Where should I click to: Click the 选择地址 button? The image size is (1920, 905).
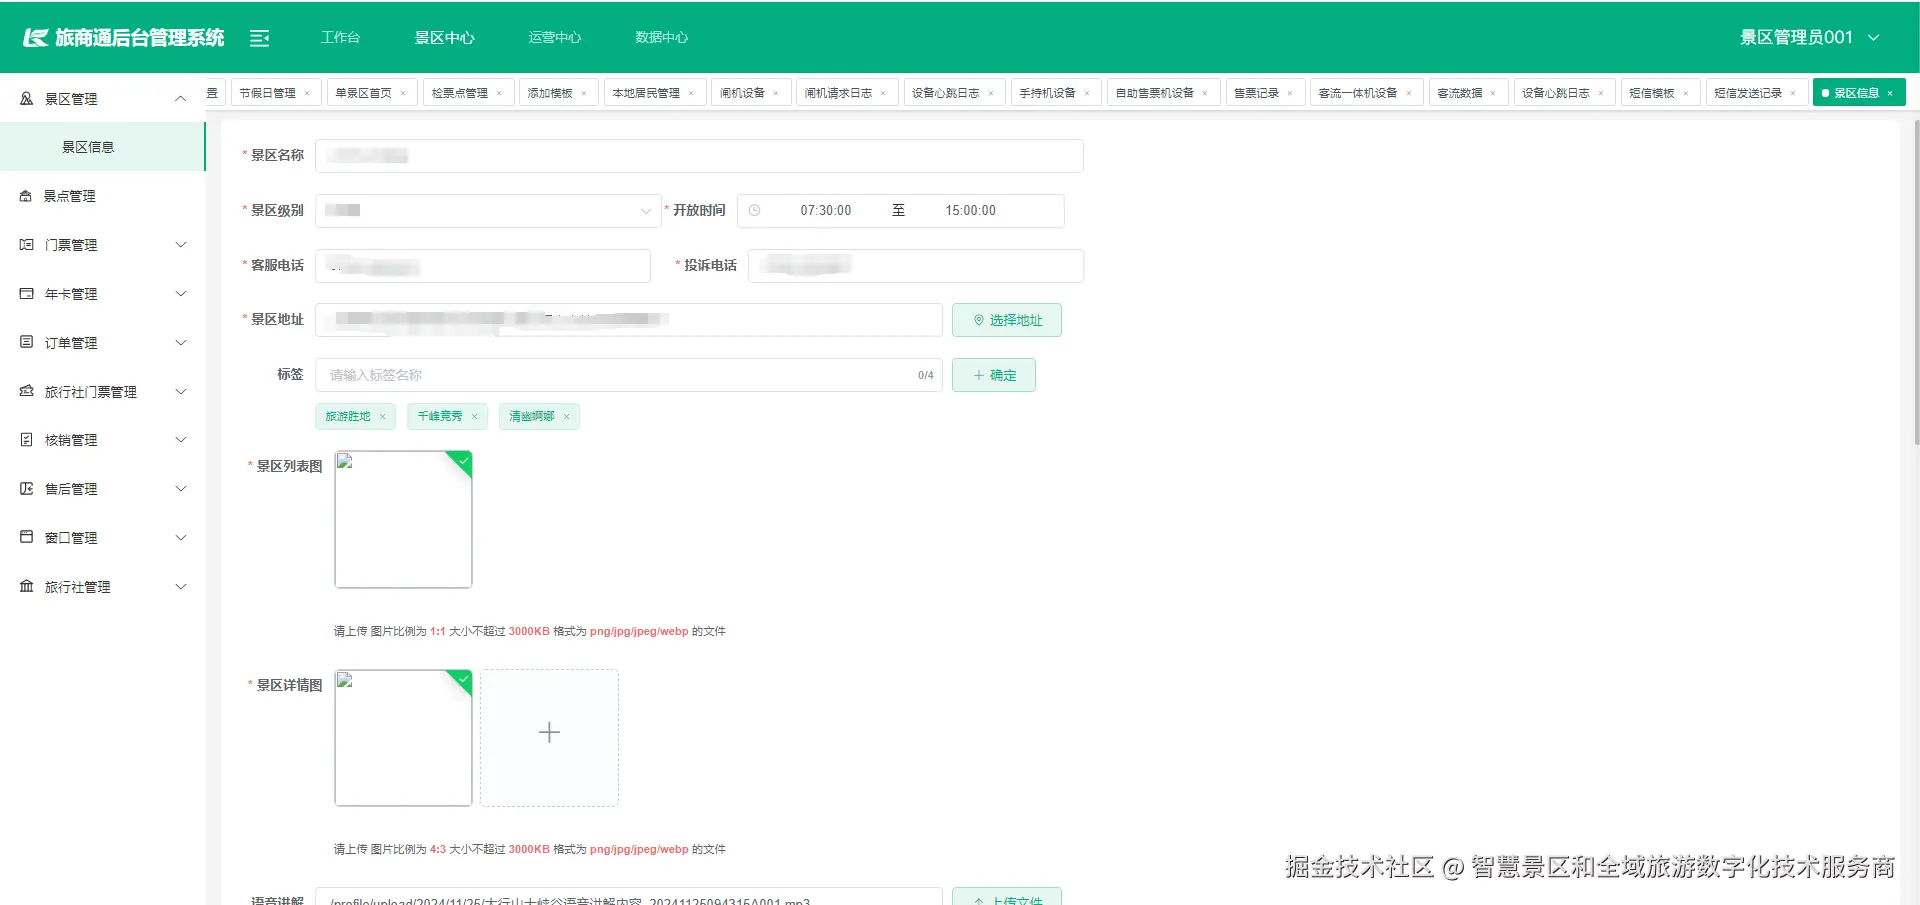[x=1007, y=320]
